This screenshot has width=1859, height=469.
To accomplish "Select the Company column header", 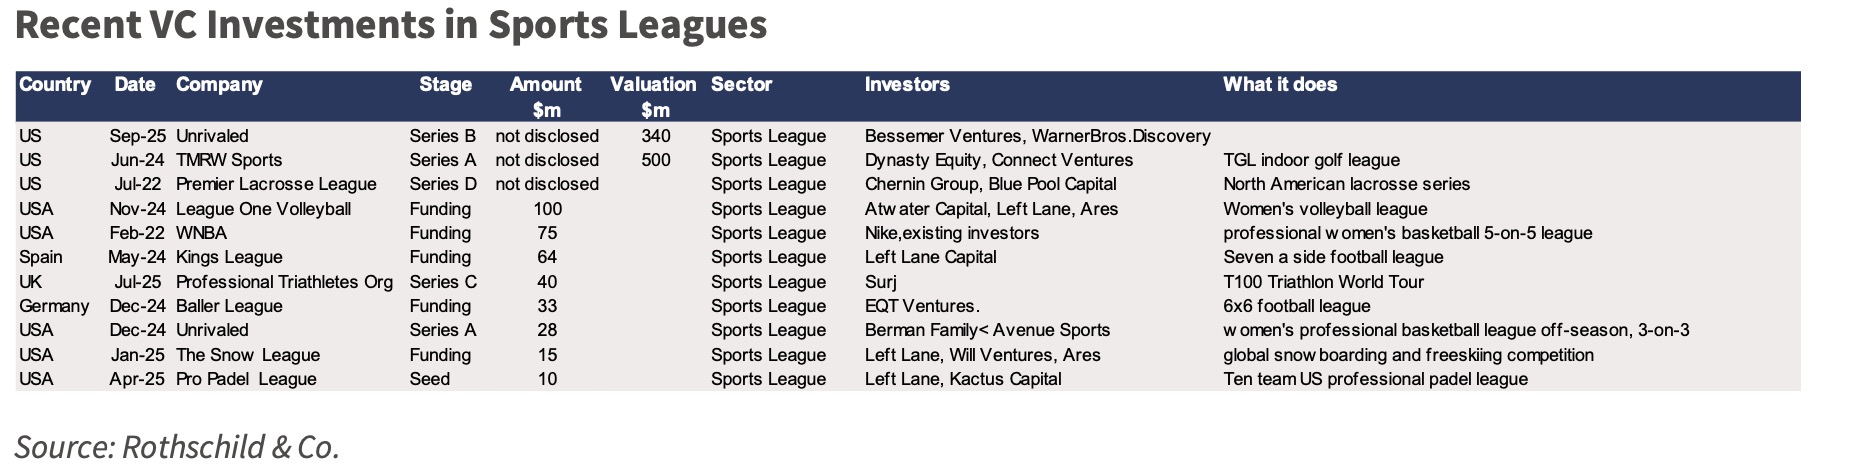I will point(219,85).
